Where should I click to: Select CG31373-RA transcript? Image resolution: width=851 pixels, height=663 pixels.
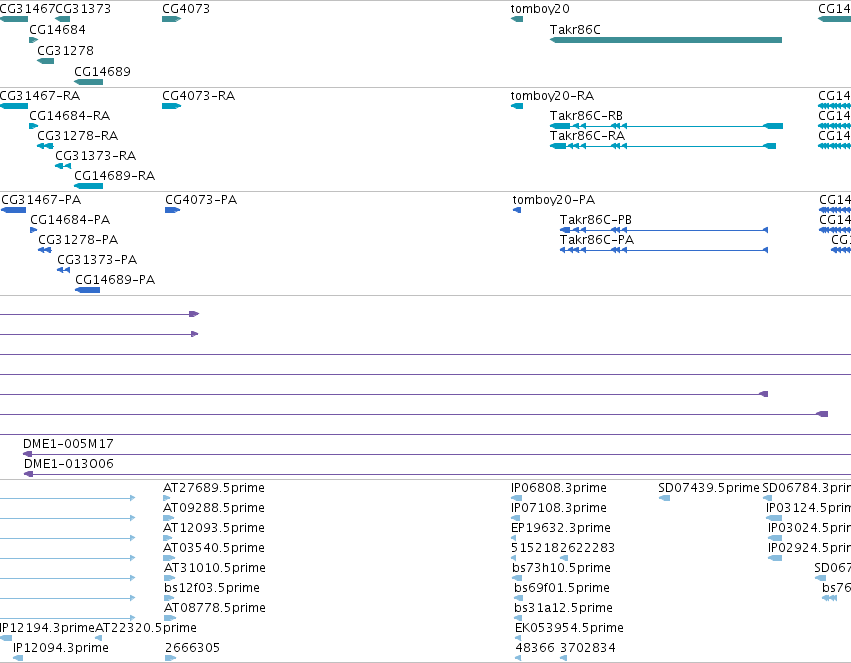(x=63, y=166)
